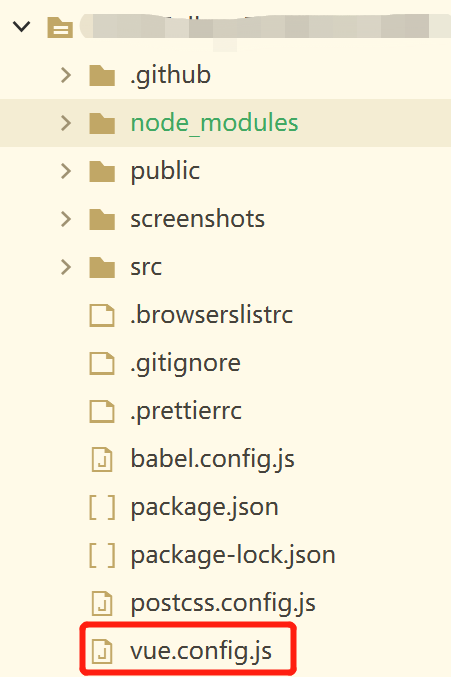451x677 pixels.
Task: Expand the src folder arrow
Action: [x=66, y=267]
